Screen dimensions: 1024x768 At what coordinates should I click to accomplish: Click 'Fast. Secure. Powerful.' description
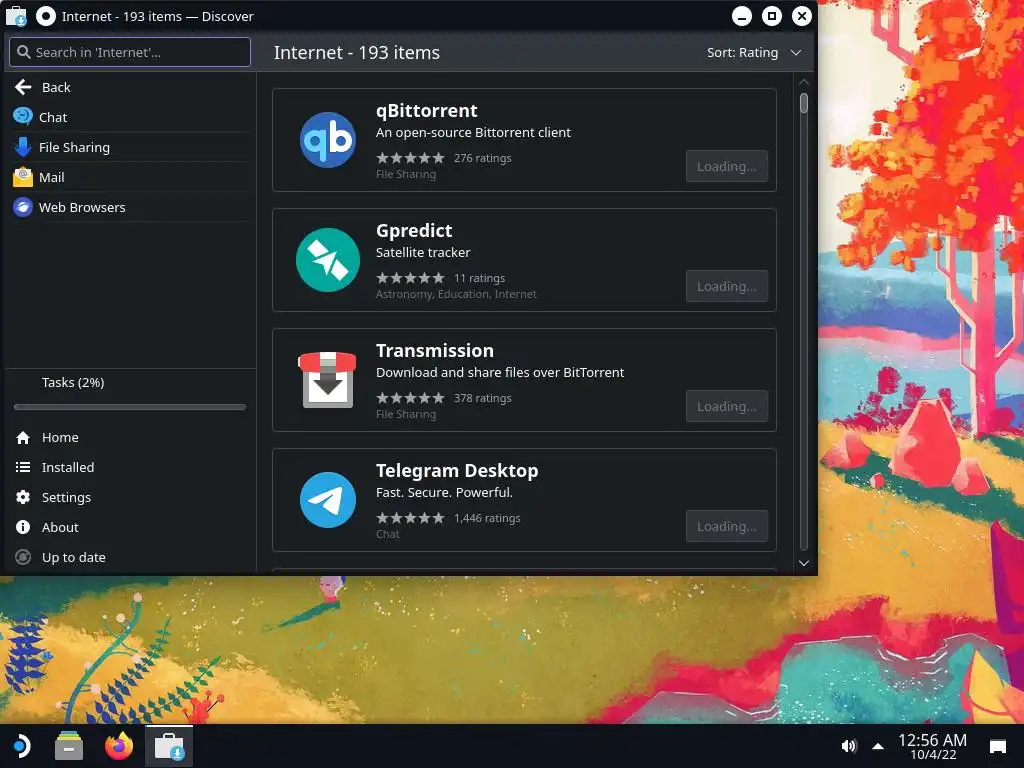[445, 492]
